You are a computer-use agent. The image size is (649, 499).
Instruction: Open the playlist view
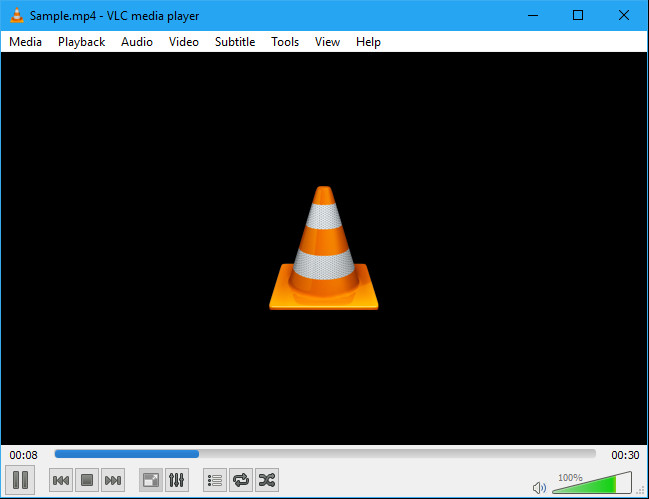pyautogui.click(x=215, y=480)
